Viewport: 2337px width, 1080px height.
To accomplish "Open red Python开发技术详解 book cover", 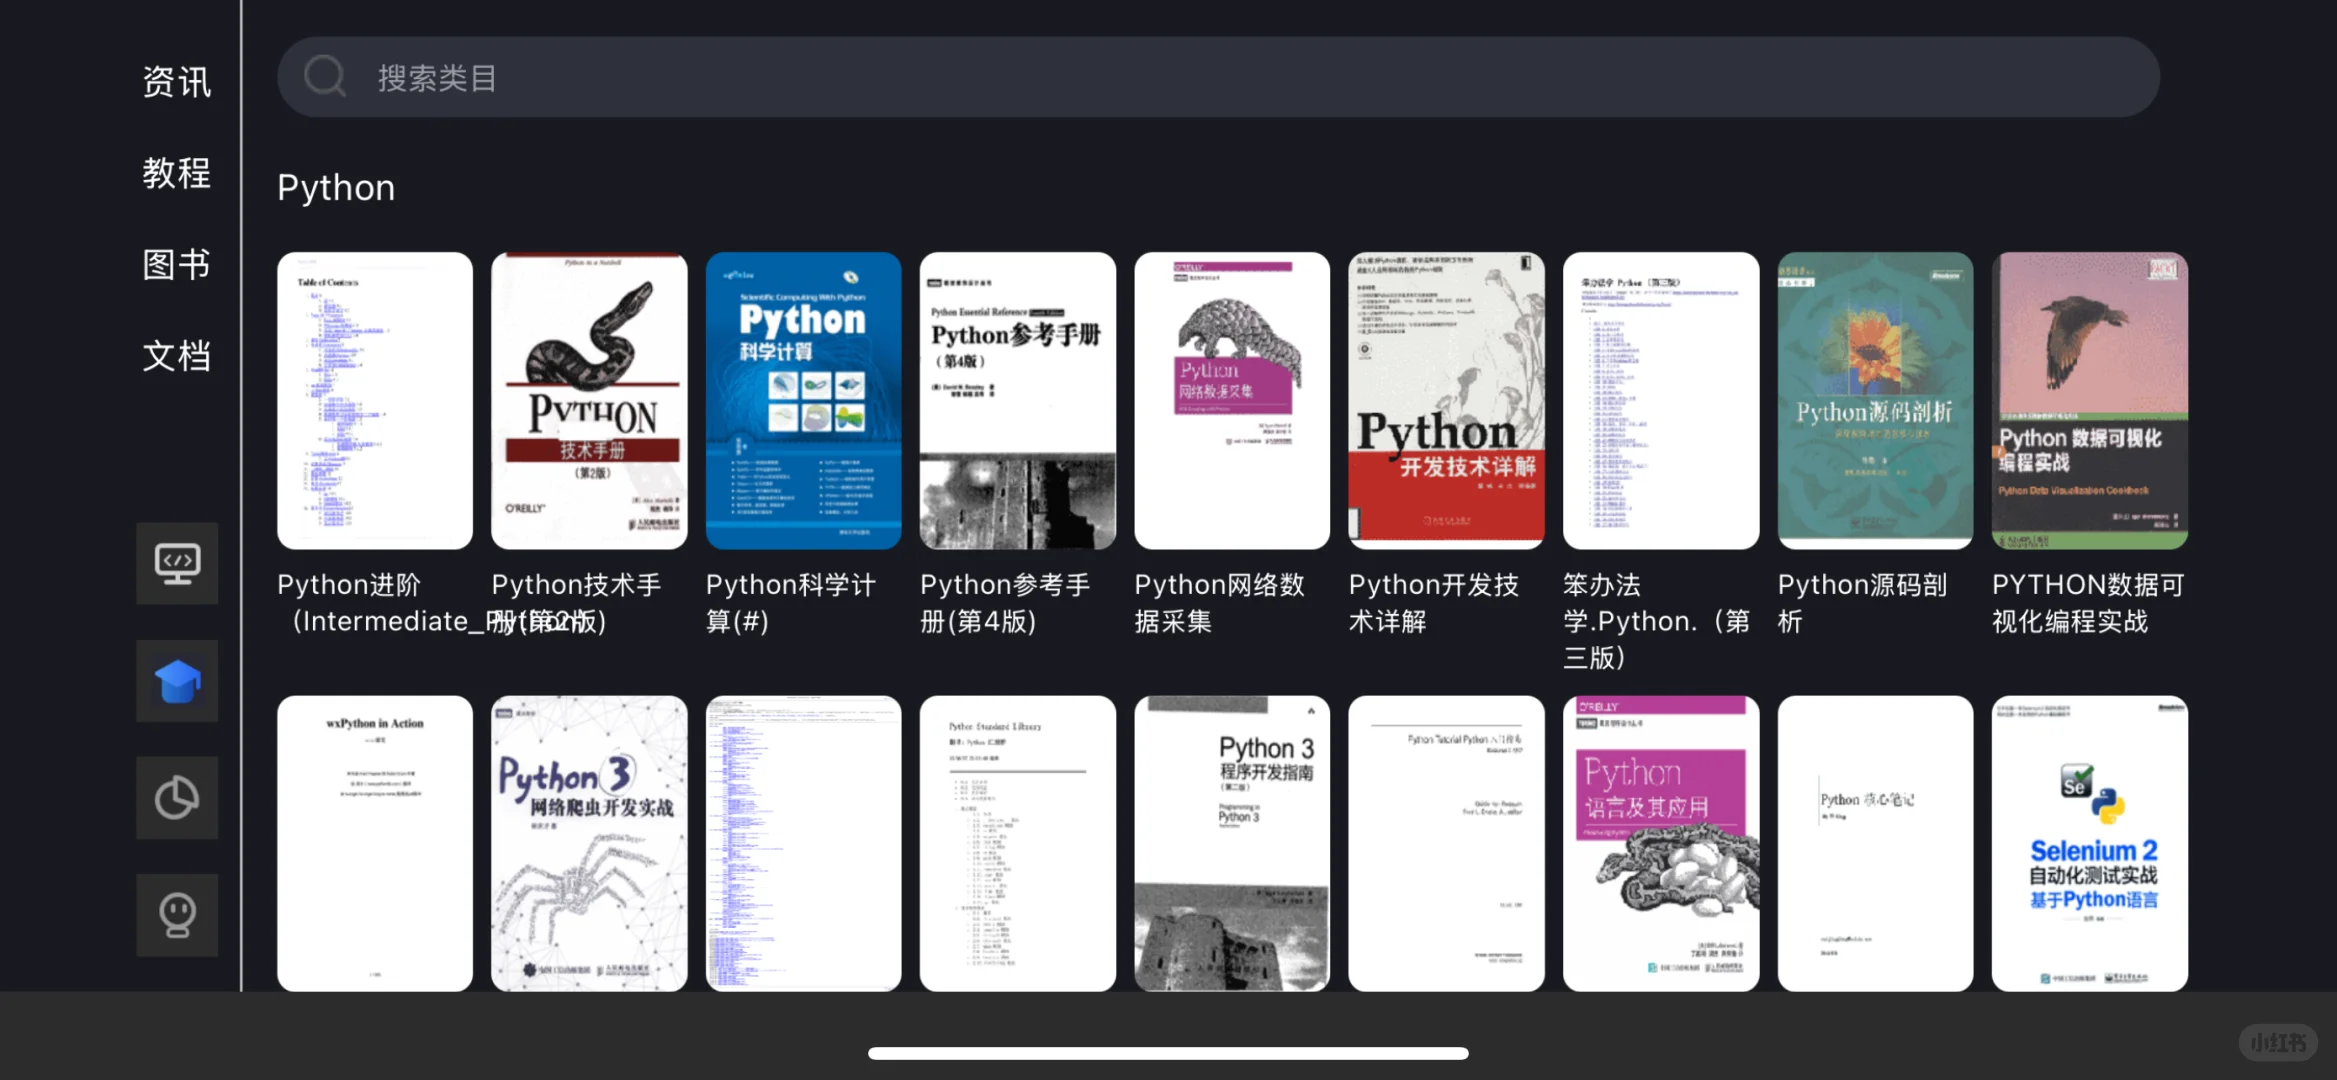I will point(1446,400).
